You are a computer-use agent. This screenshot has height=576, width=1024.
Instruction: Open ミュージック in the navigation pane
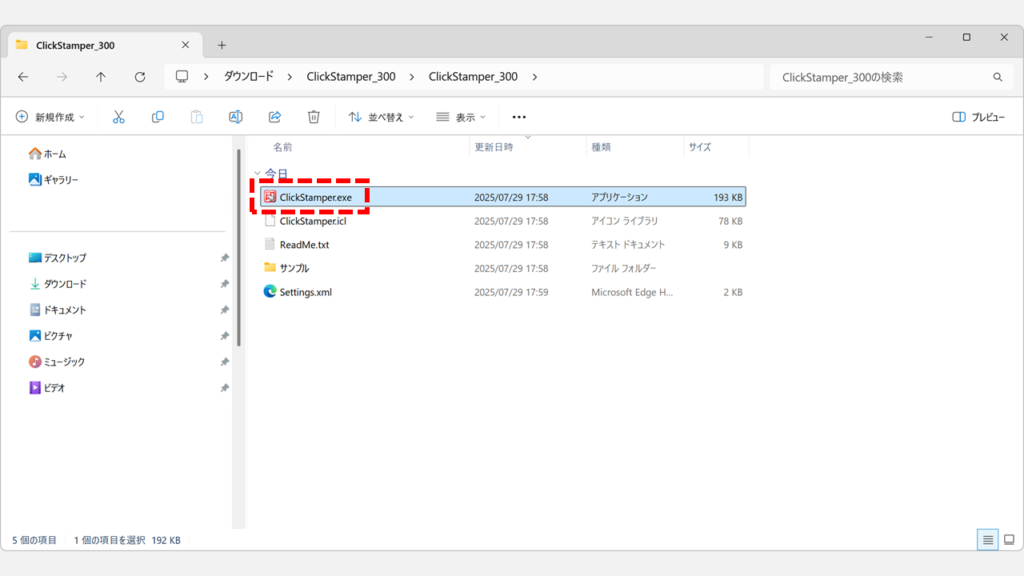57,362
